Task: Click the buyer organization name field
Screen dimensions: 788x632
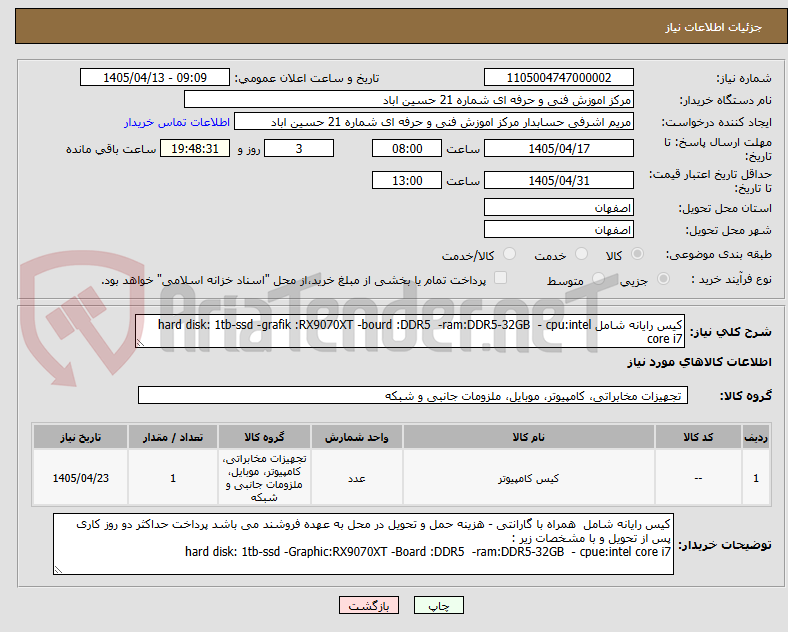Action: pos(409,99)
